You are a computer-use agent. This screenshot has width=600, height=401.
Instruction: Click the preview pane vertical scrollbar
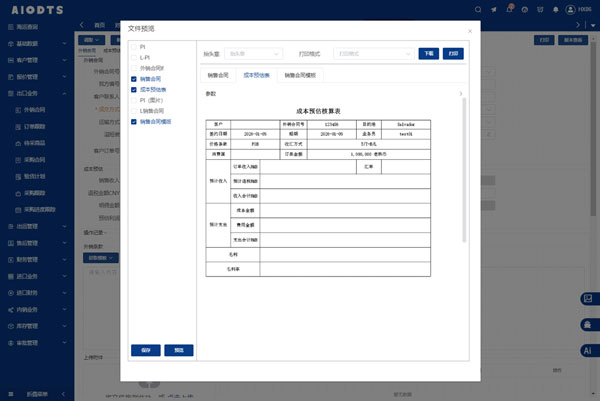464,170
